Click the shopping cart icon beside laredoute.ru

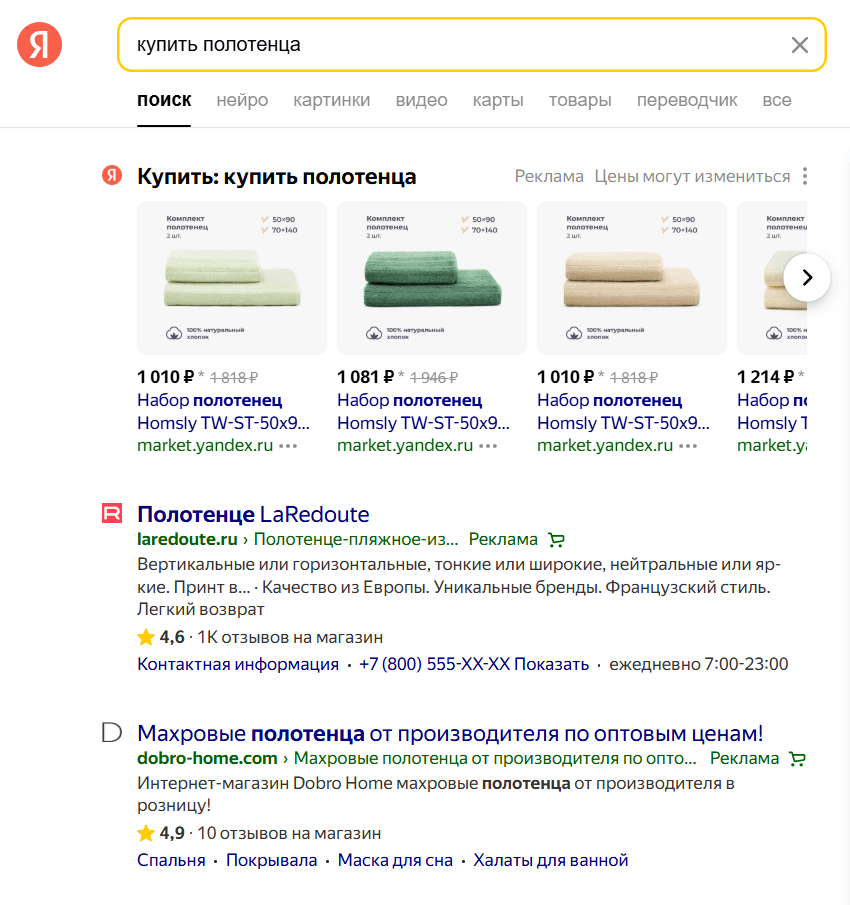[x=556, y=540]
